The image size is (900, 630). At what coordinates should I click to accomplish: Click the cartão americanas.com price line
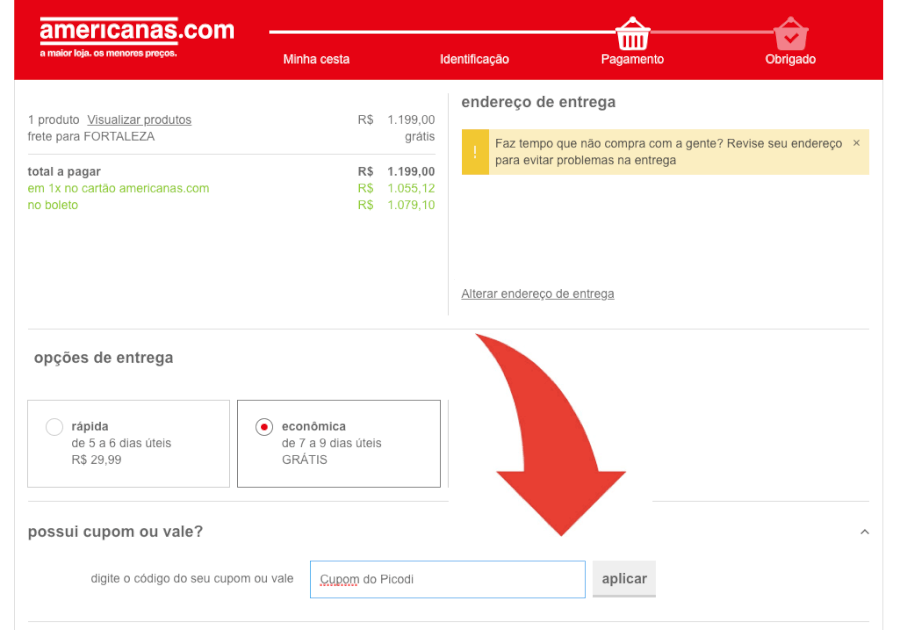tap(118, 188)
